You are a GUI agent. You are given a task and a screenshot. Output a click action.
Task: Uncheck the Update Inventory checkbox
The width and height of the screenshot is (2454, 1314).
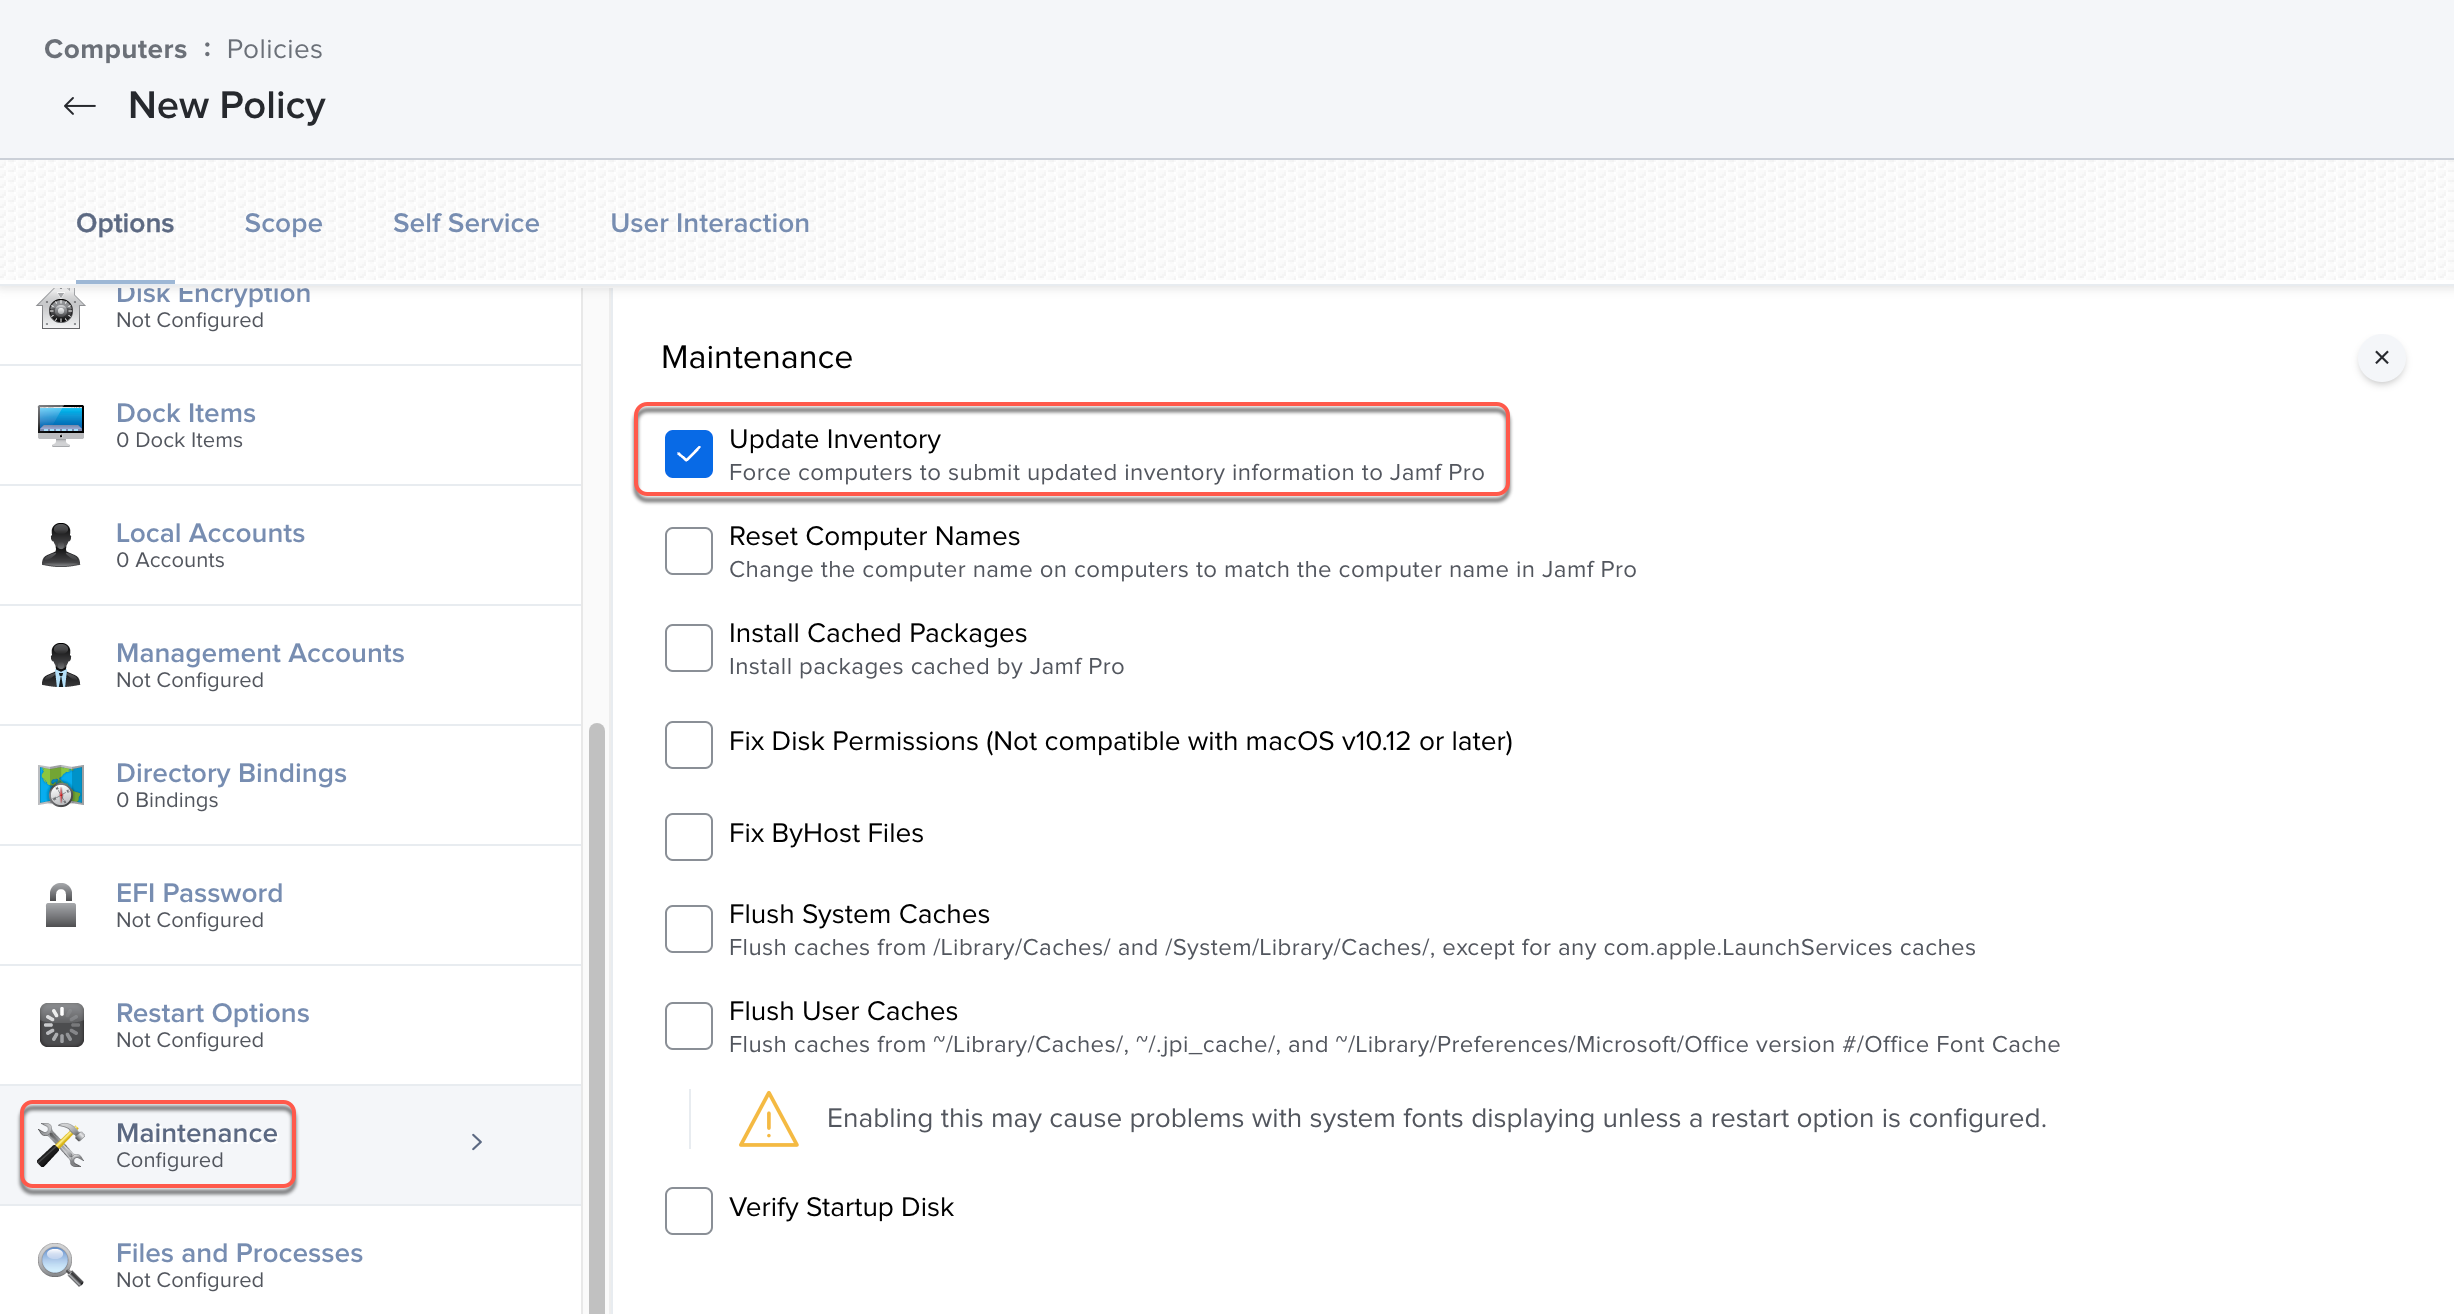pos(689,454)
